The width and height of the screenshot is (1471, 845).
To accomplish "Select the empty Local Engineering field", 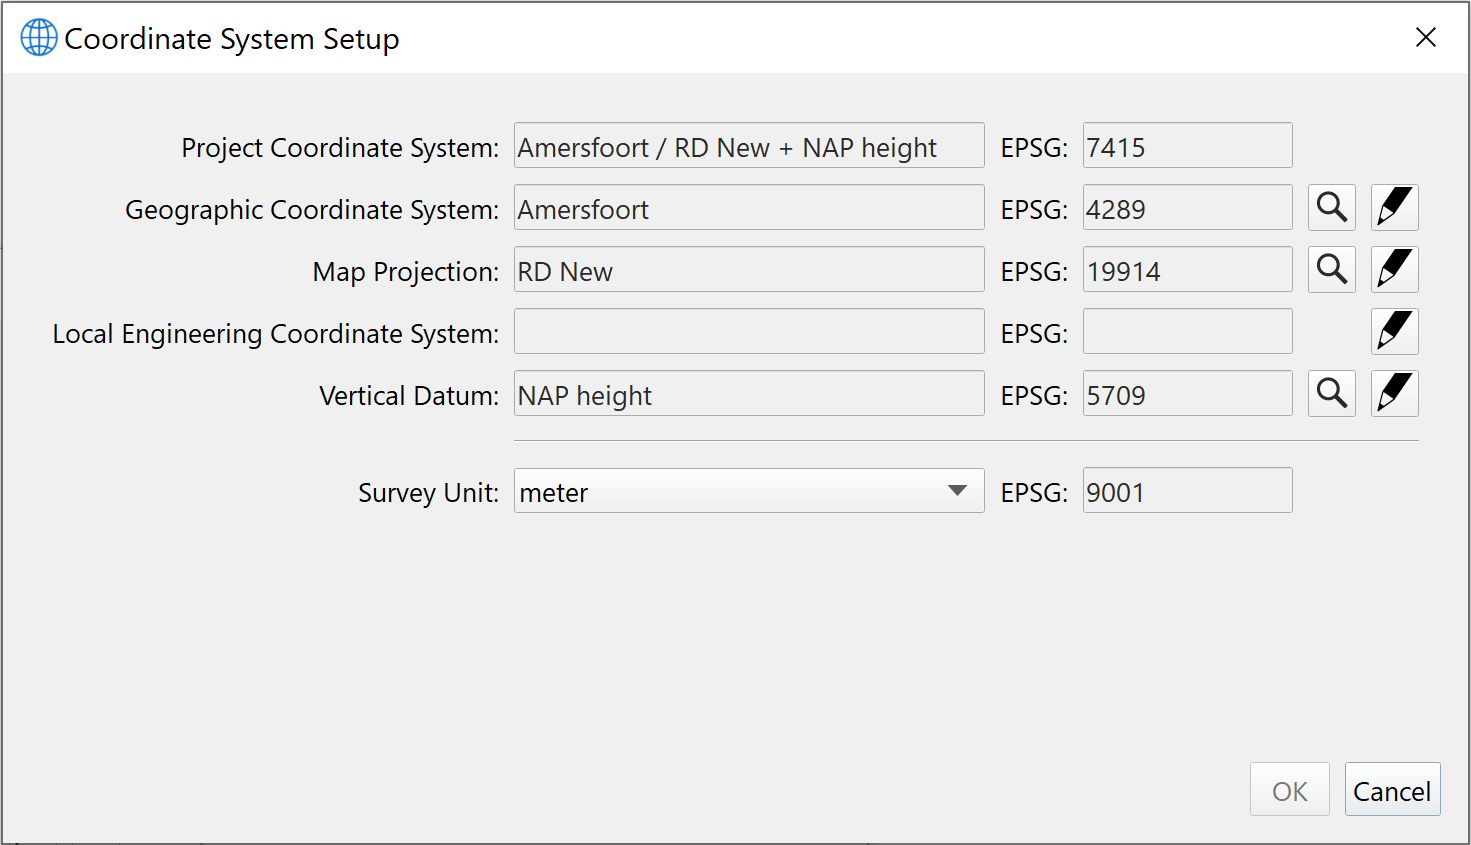I will click(748, 331).
